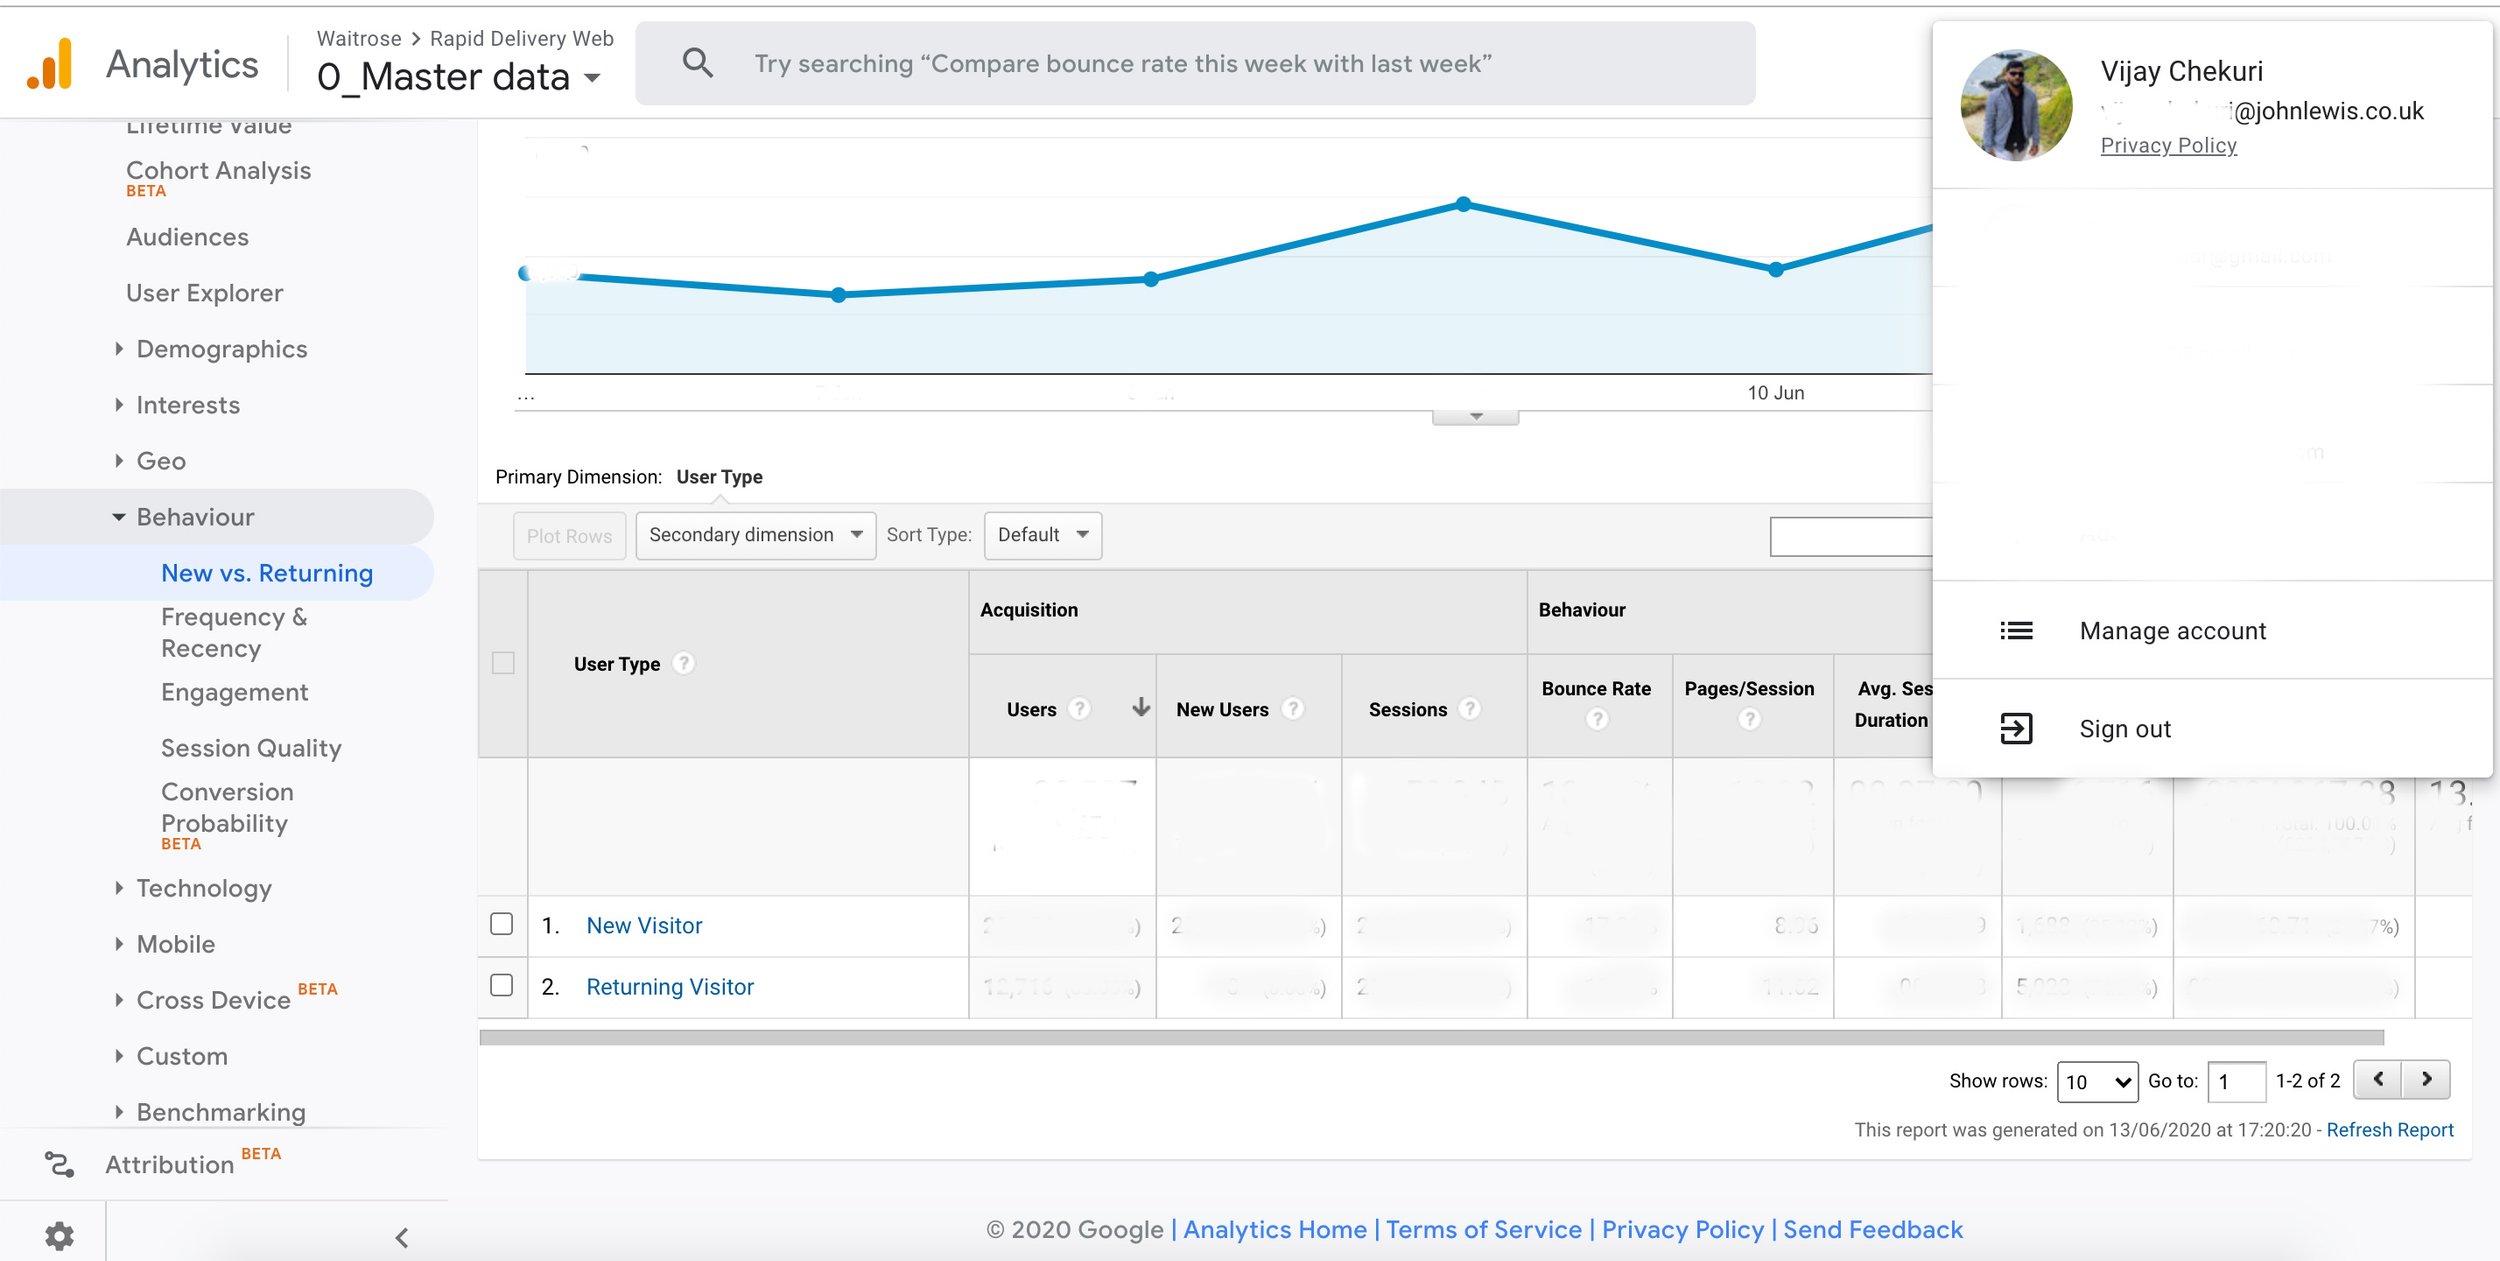The image size is (2500, 1261).
Task: Click the help icon under Pages/Session
Action: click(x=1749, y=718)
